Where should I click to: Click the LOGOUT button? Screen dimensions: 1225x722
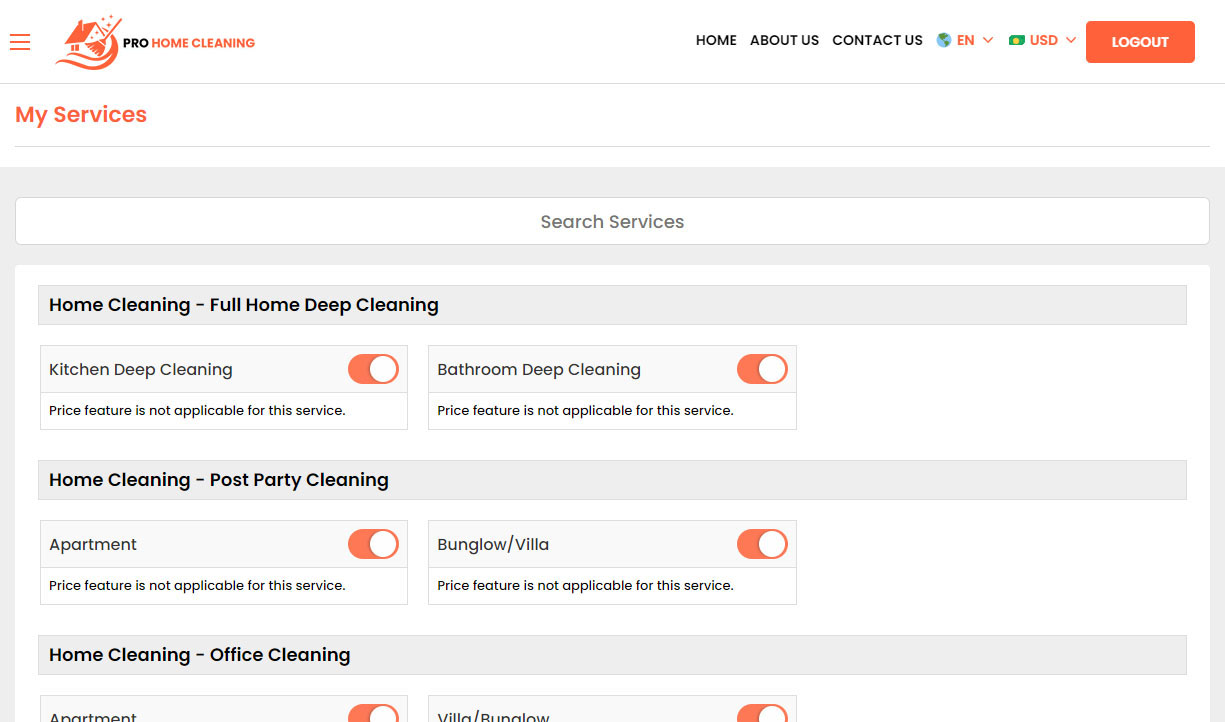point(1140,42)
